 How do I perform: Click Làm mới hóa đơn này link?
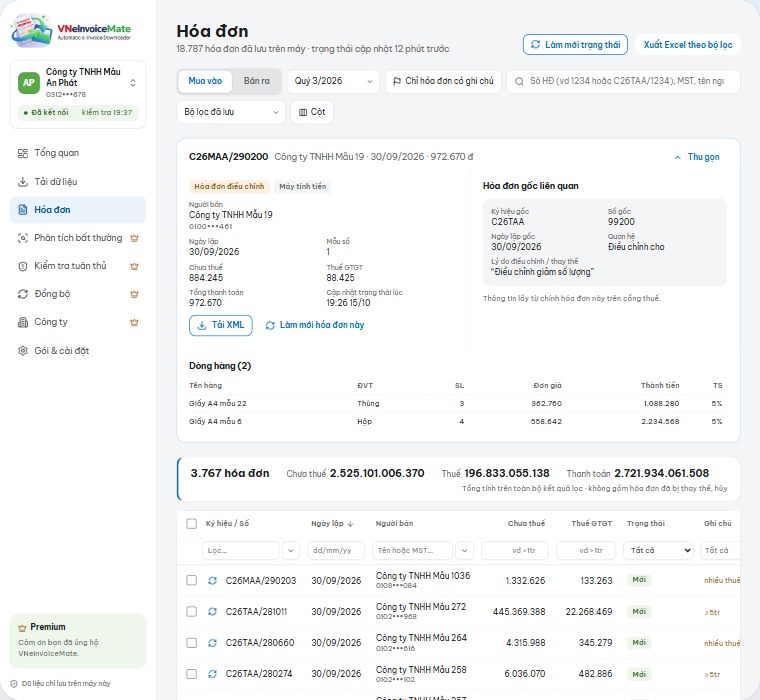(315, 325)
